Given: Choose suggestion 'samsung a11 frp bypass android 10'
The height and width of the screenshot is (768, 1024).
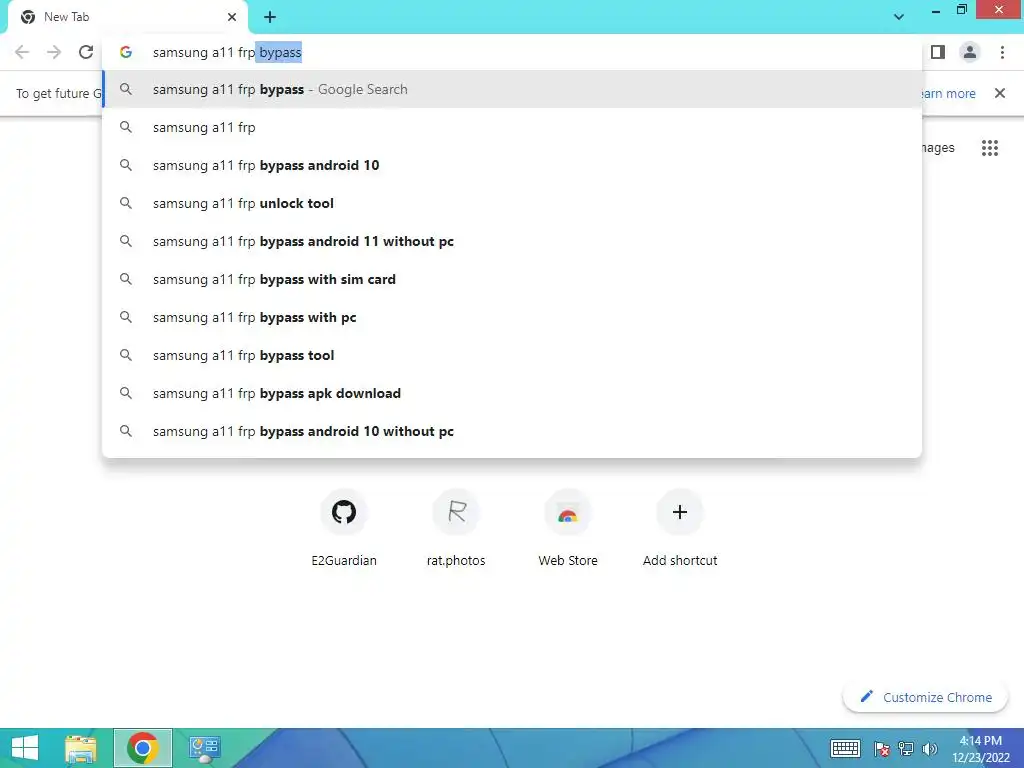Looking at the screenshot, I should pyautogui.click(x=513, y=165).
